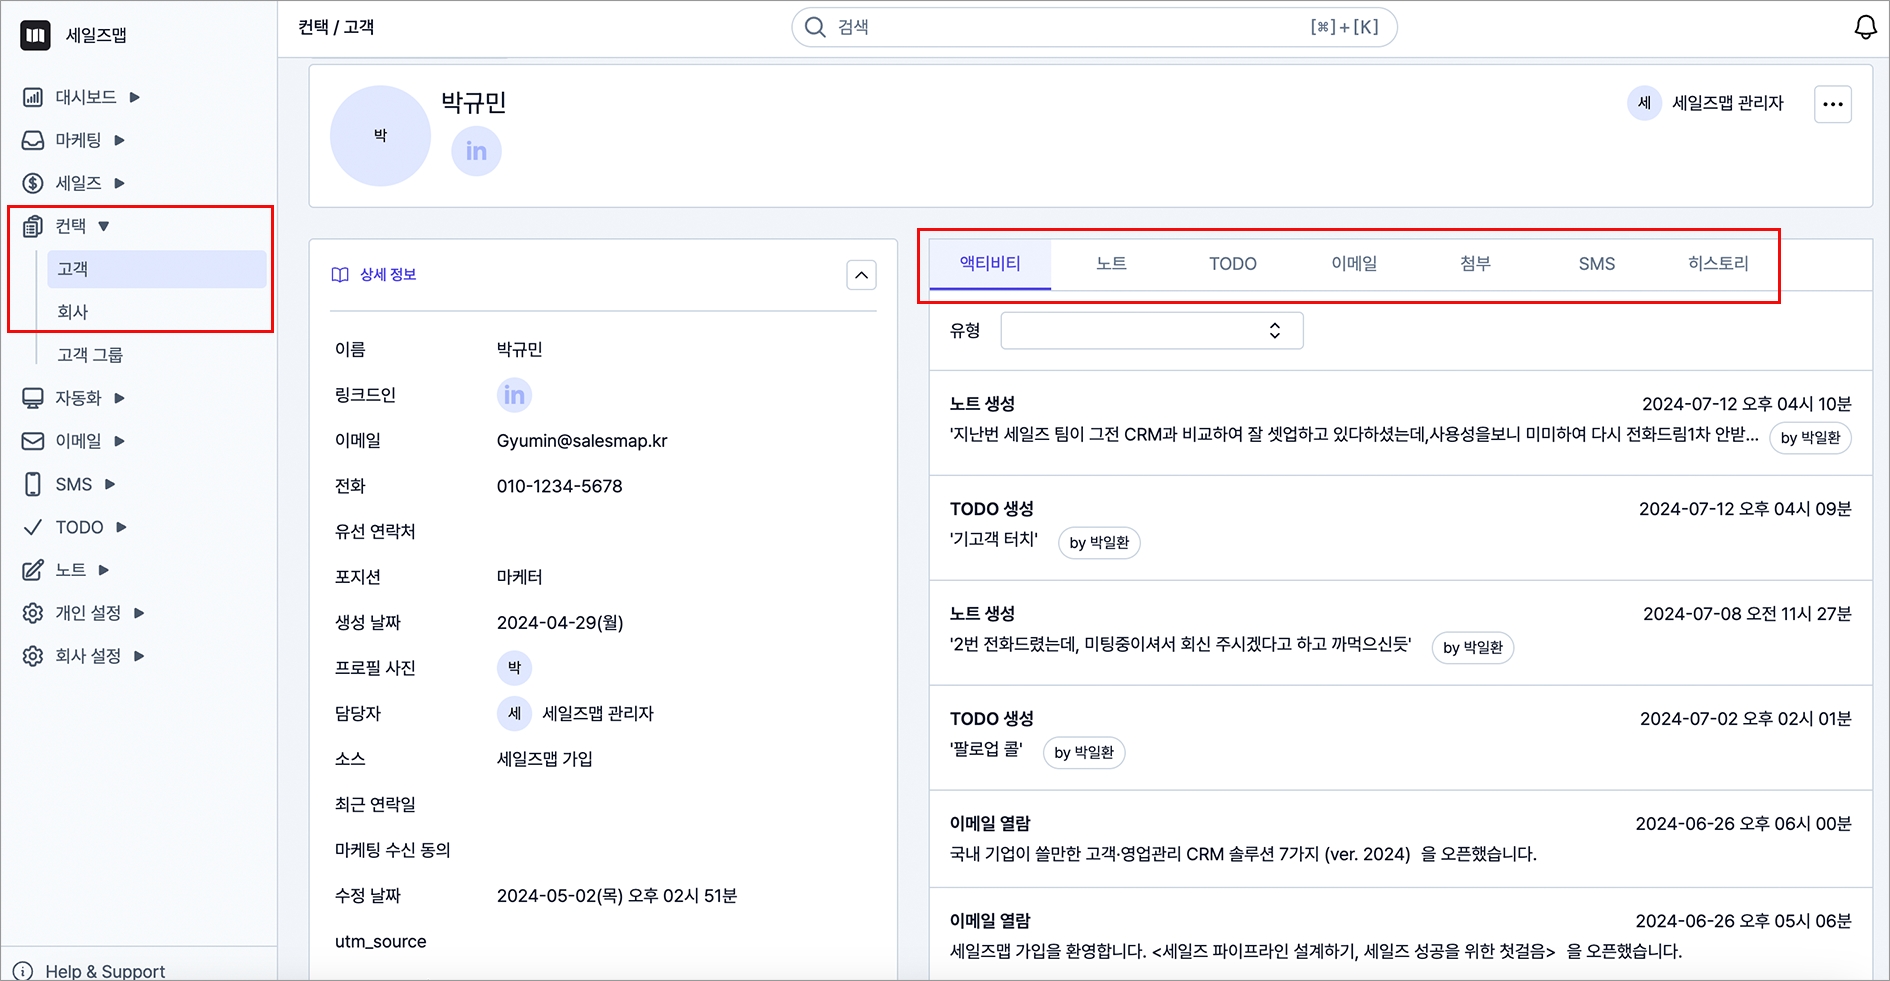Click the 세일즈맵 가입 source value
Viewport: 1890px width, 981px height.
pyautogui.click(x=545, y=759)
